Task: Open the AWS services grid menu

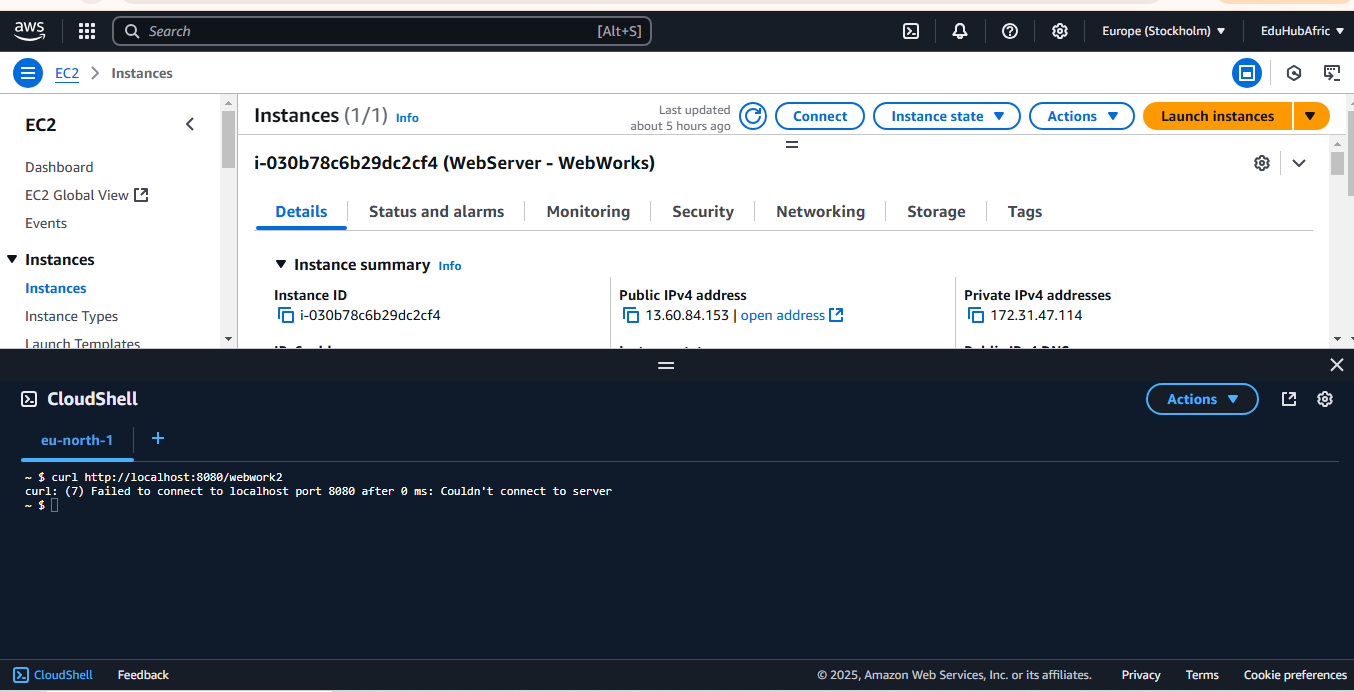Action: click(x=87, y=31)
